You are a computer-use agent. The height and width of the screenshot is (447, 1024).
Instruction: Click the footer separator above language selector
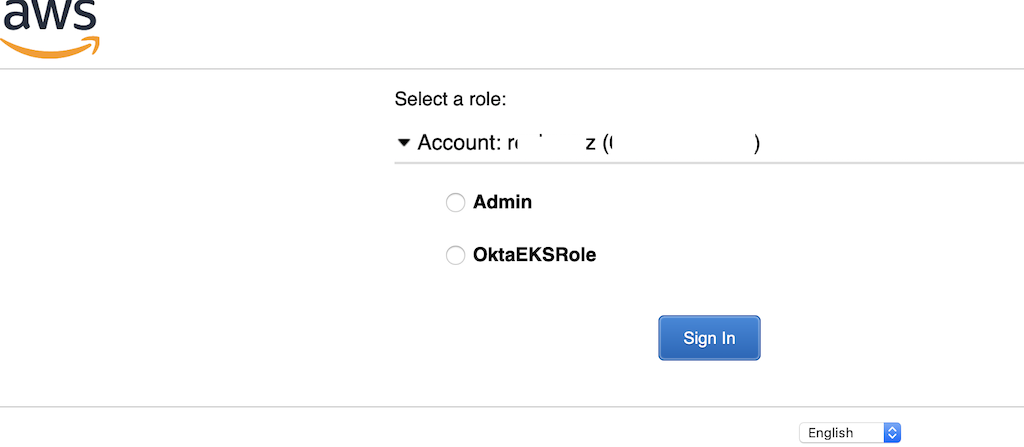[512, 407]
